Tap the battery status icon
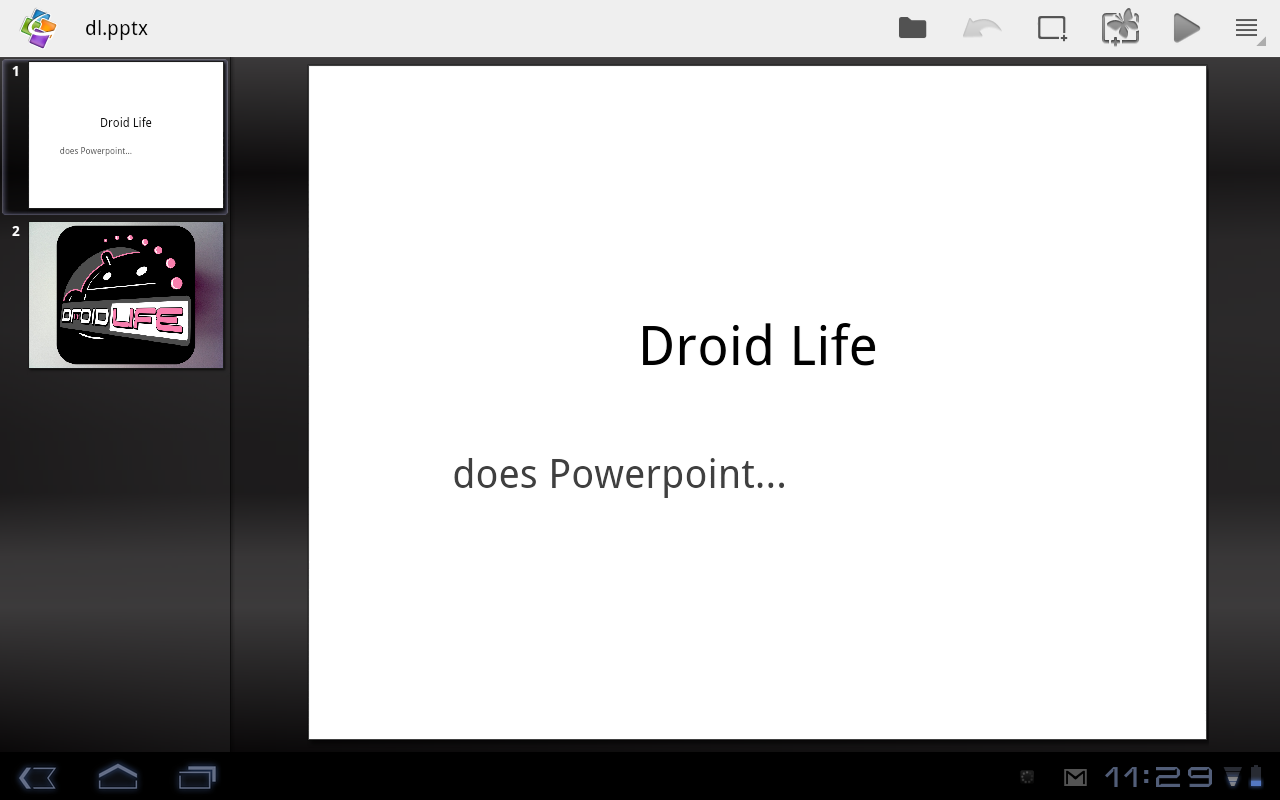Screen dimensions: 1280x800 pos(1256,777)
